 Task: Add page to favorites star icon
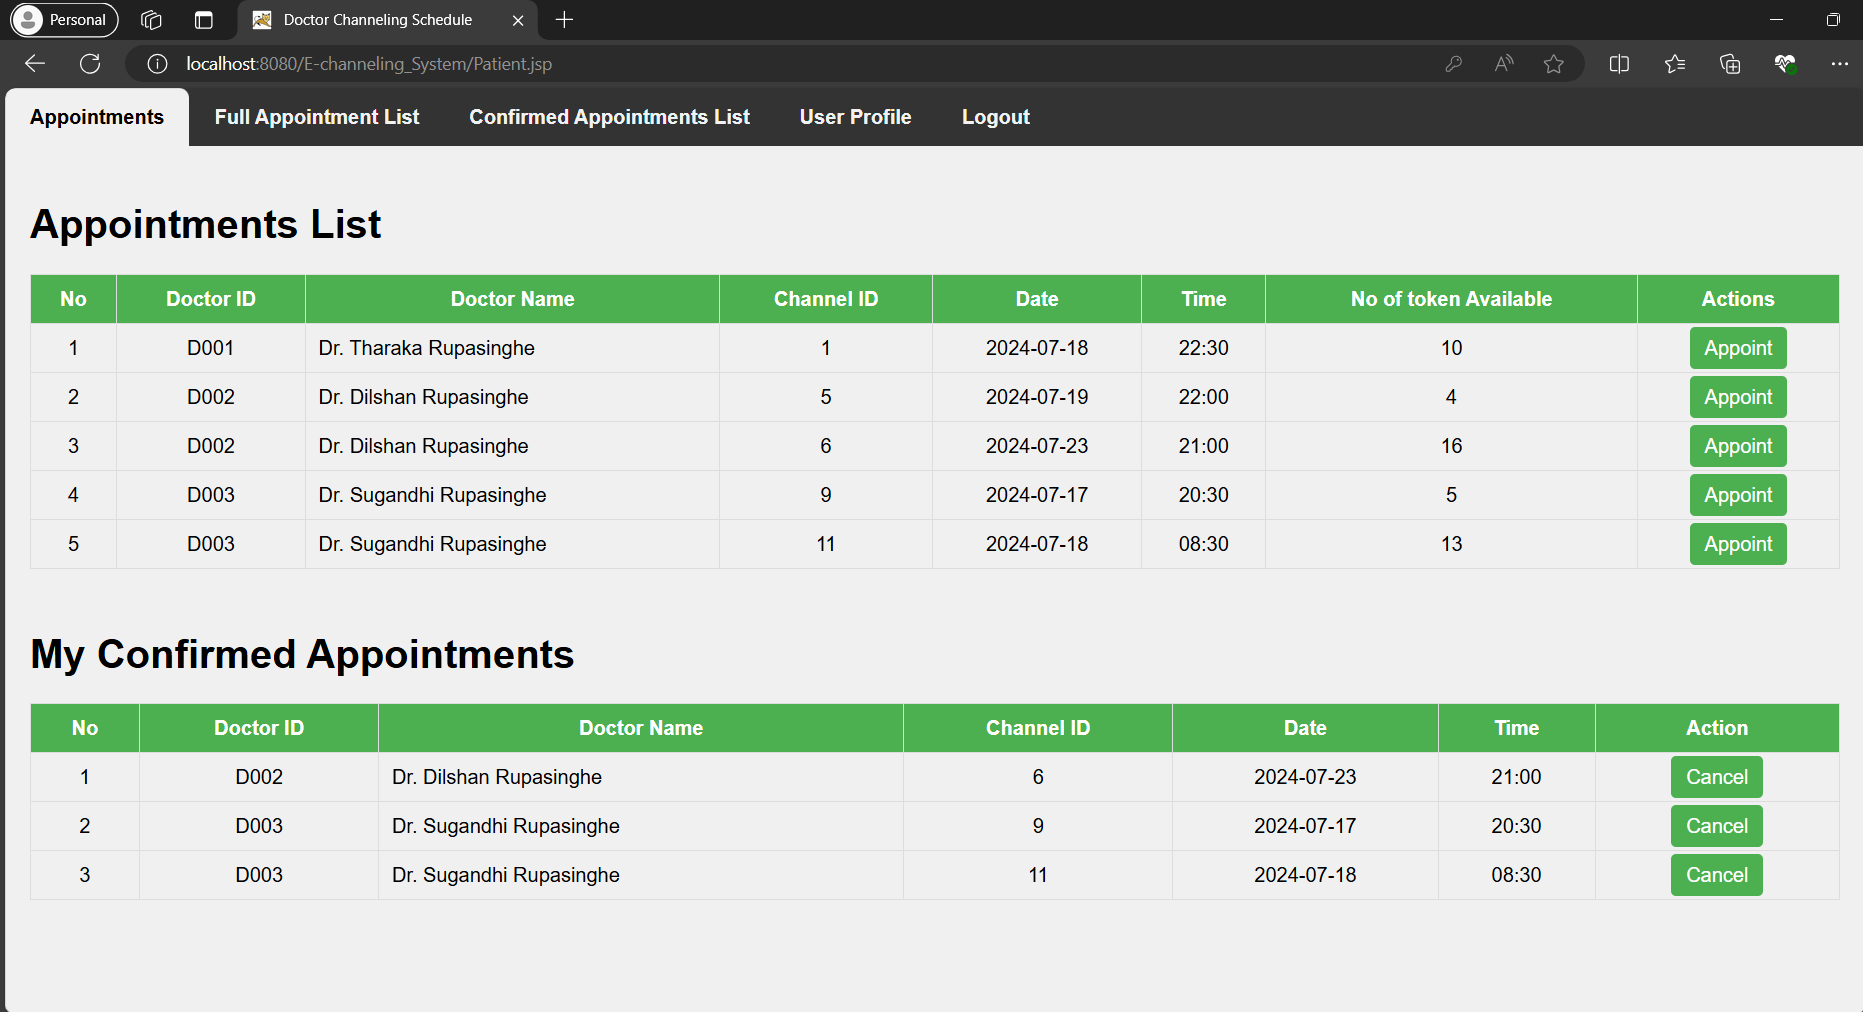coord(1553,64)
